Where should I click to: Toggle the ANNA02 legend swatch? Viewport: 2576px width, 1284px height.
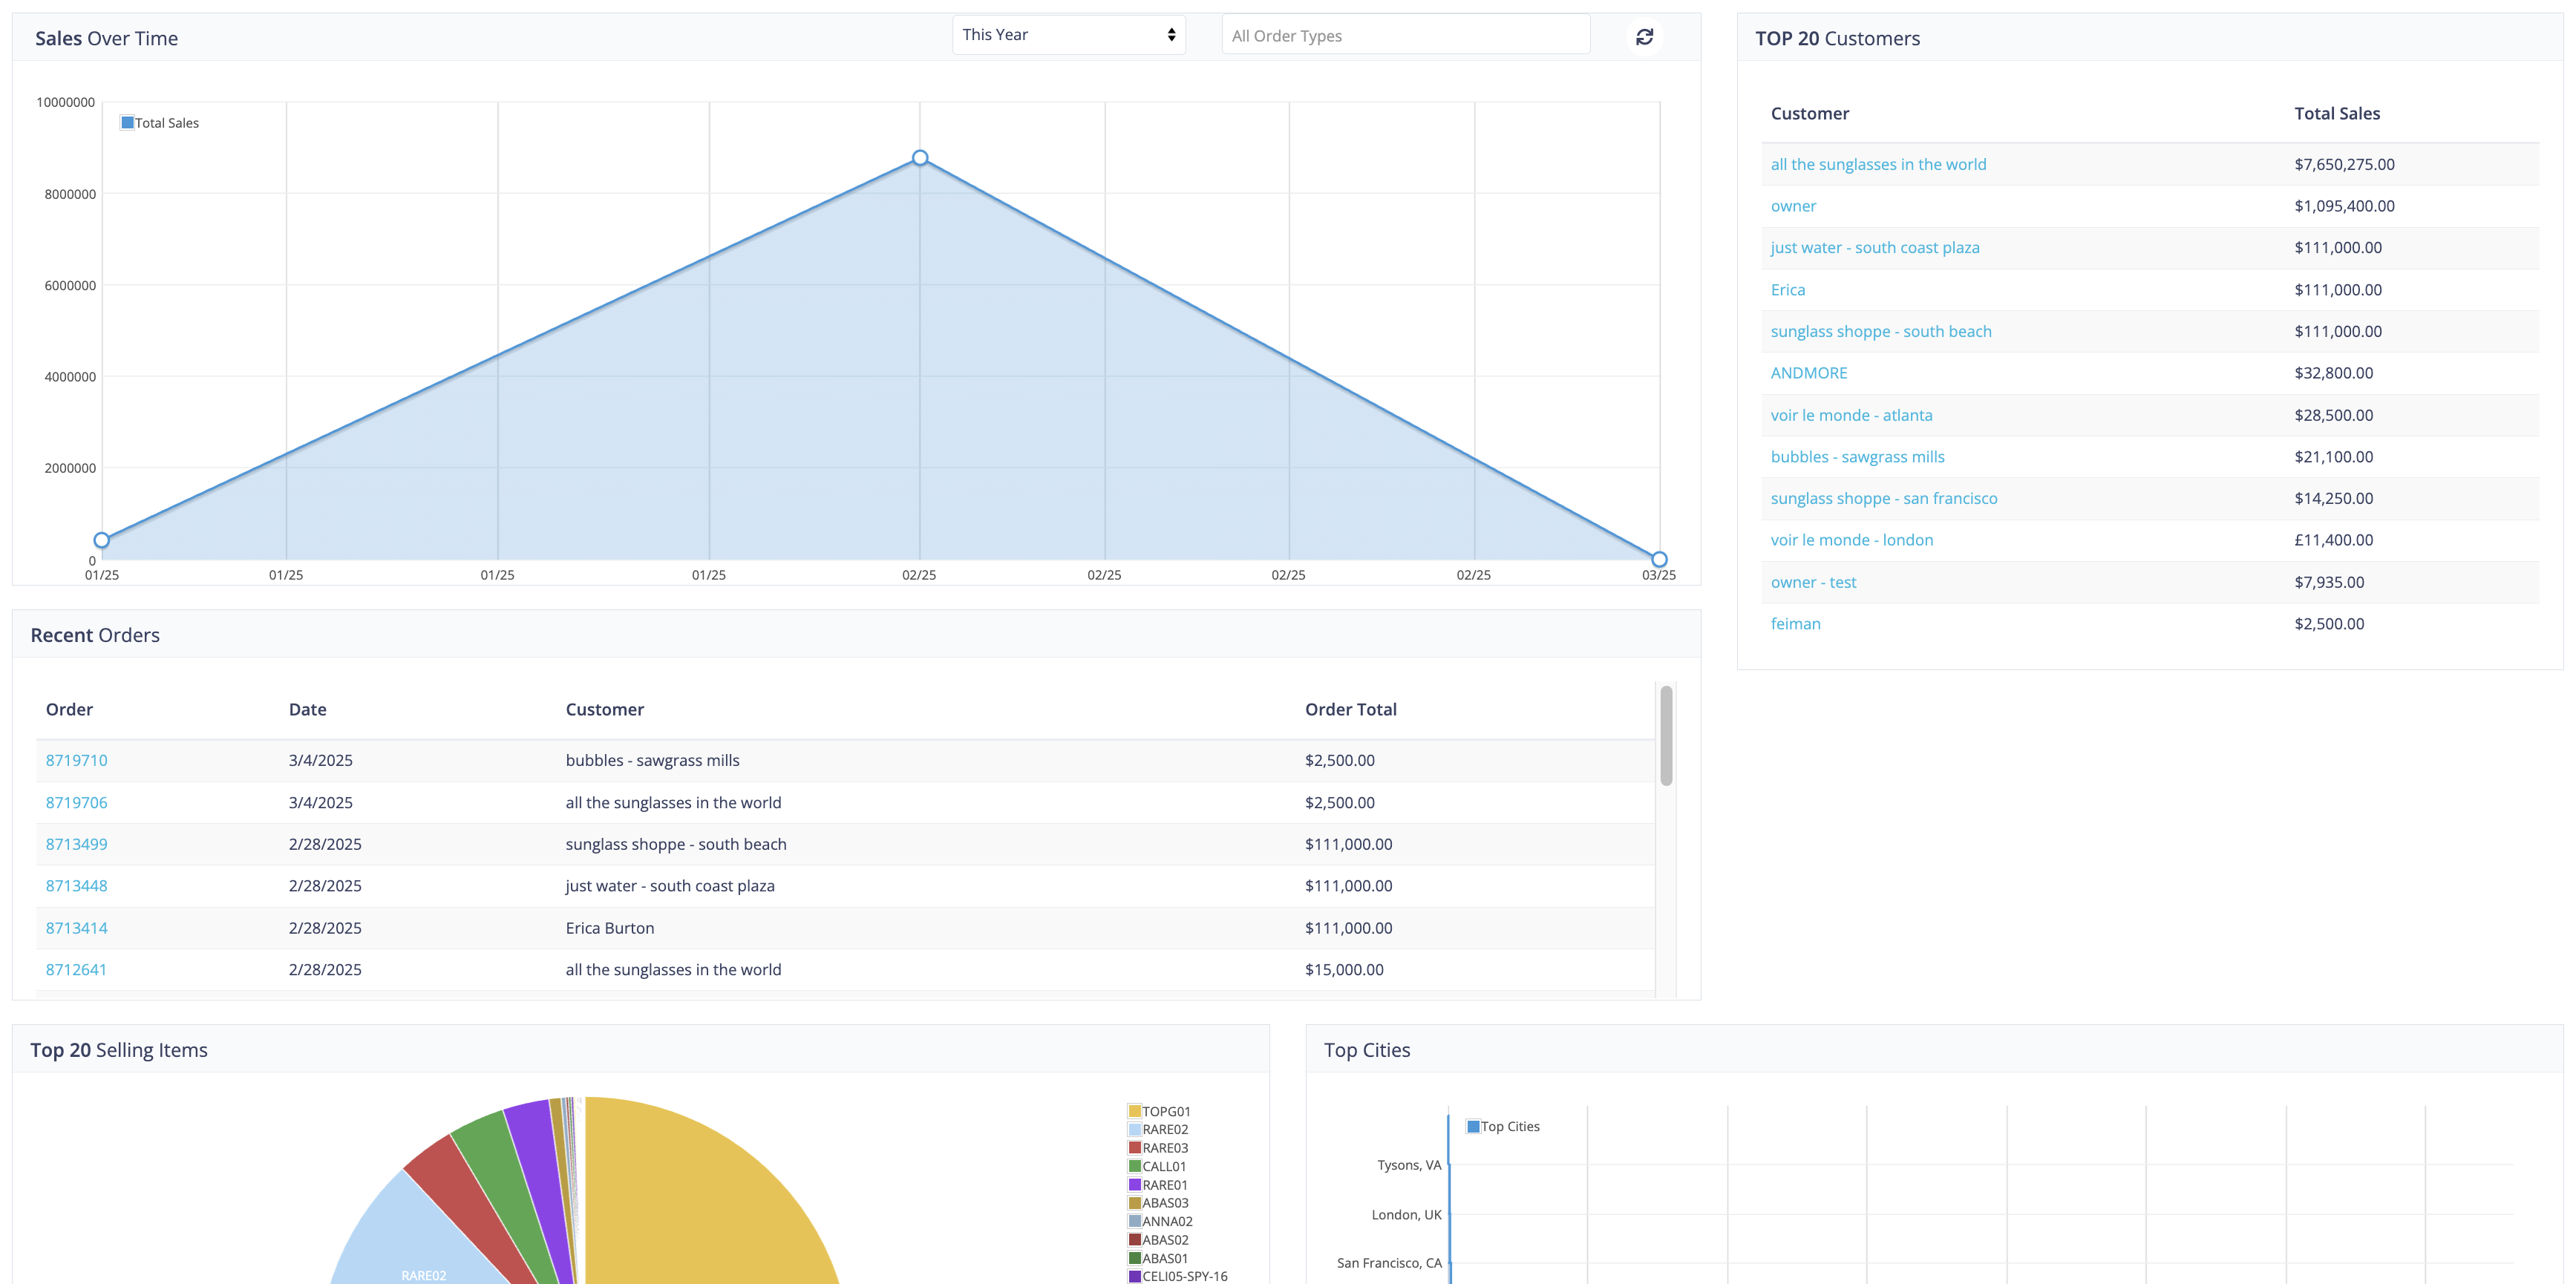1135,1221
